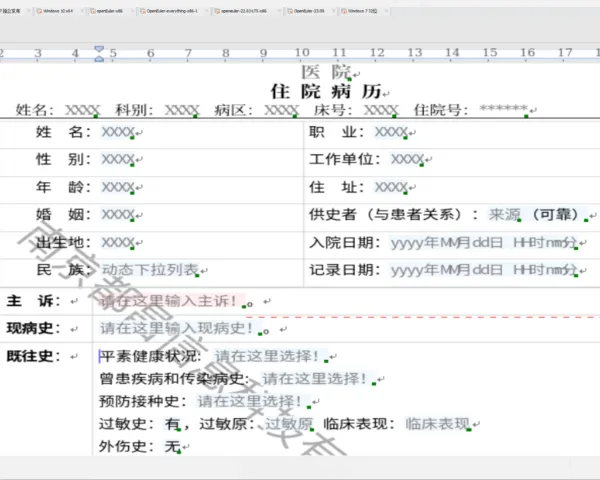Viewport: 600px width, 480px height.
Task: Click the 年 龄 XXXX field
Action: [x=117, y=187]
